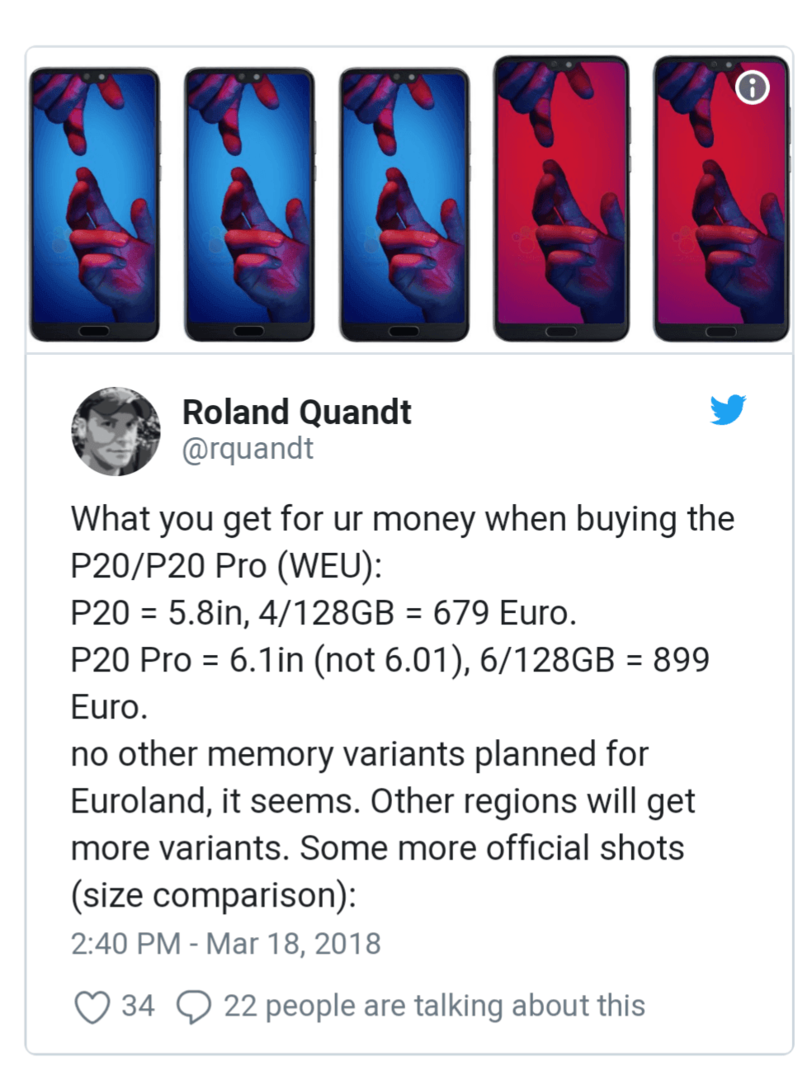The height and width of the screenshot is (1080, 812).
Task: Open the first blue P20 phone image
Action: [x=94, y=205]
